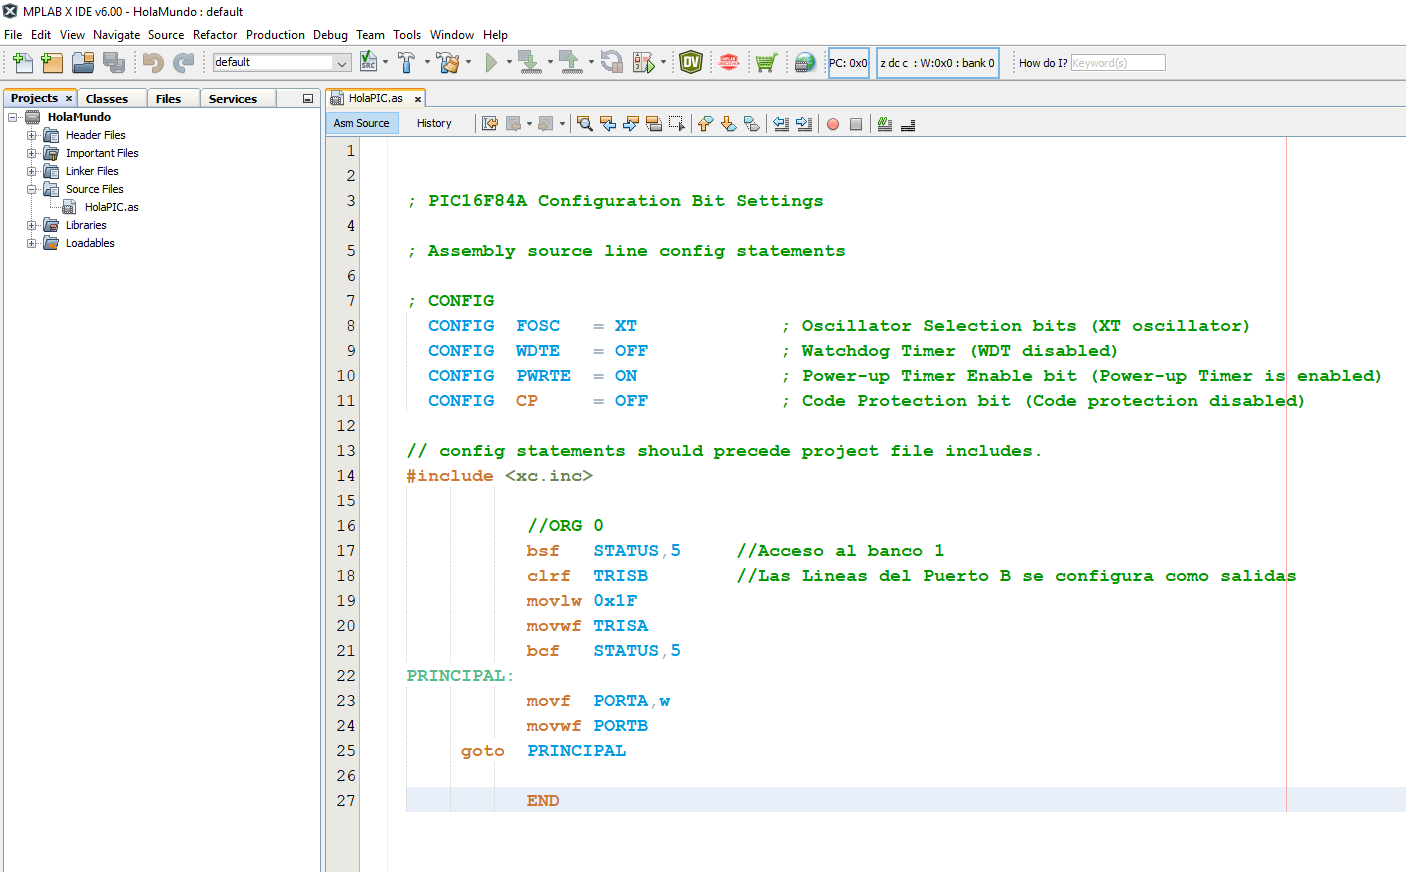
Task: Click the Save All icon
Action: (114, 63)
